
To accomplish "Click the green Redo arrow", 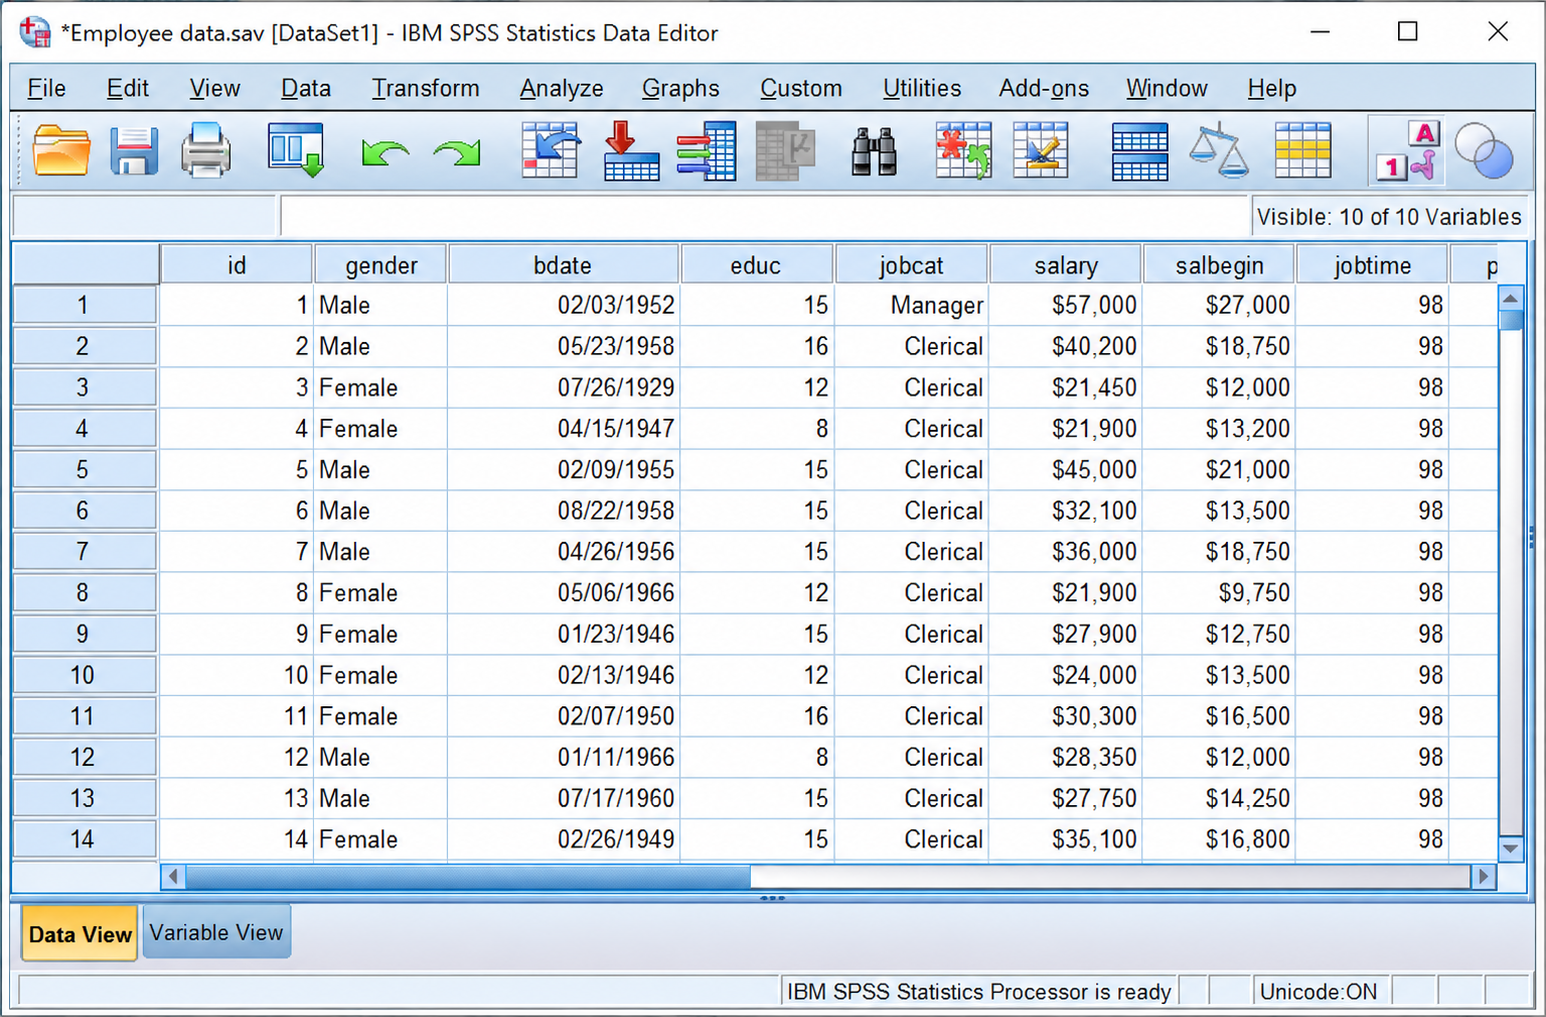I will click(457, 153).
